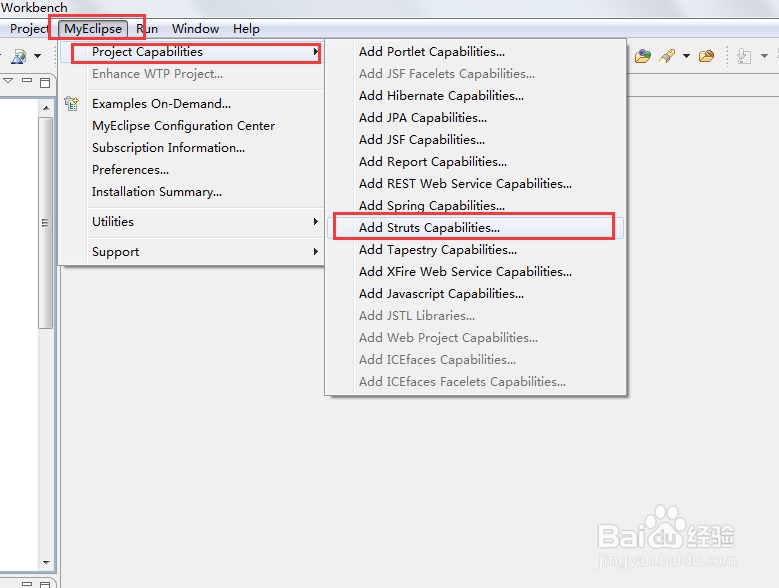This screenshot has width=779, height=588.
Task: Open the Next Annotation dropdown arrow
Action: click(x=764, y=56)
